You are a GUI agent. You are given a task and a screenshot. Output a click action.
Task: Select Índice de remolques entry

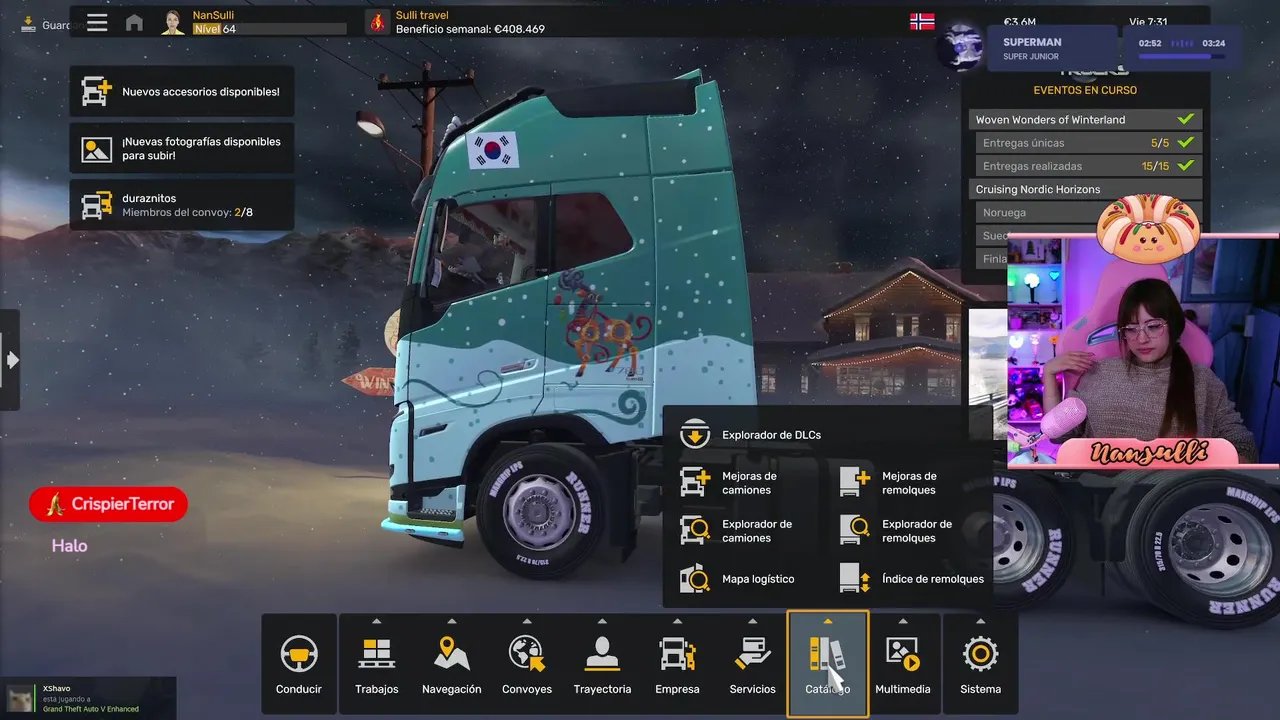(910, 579)
